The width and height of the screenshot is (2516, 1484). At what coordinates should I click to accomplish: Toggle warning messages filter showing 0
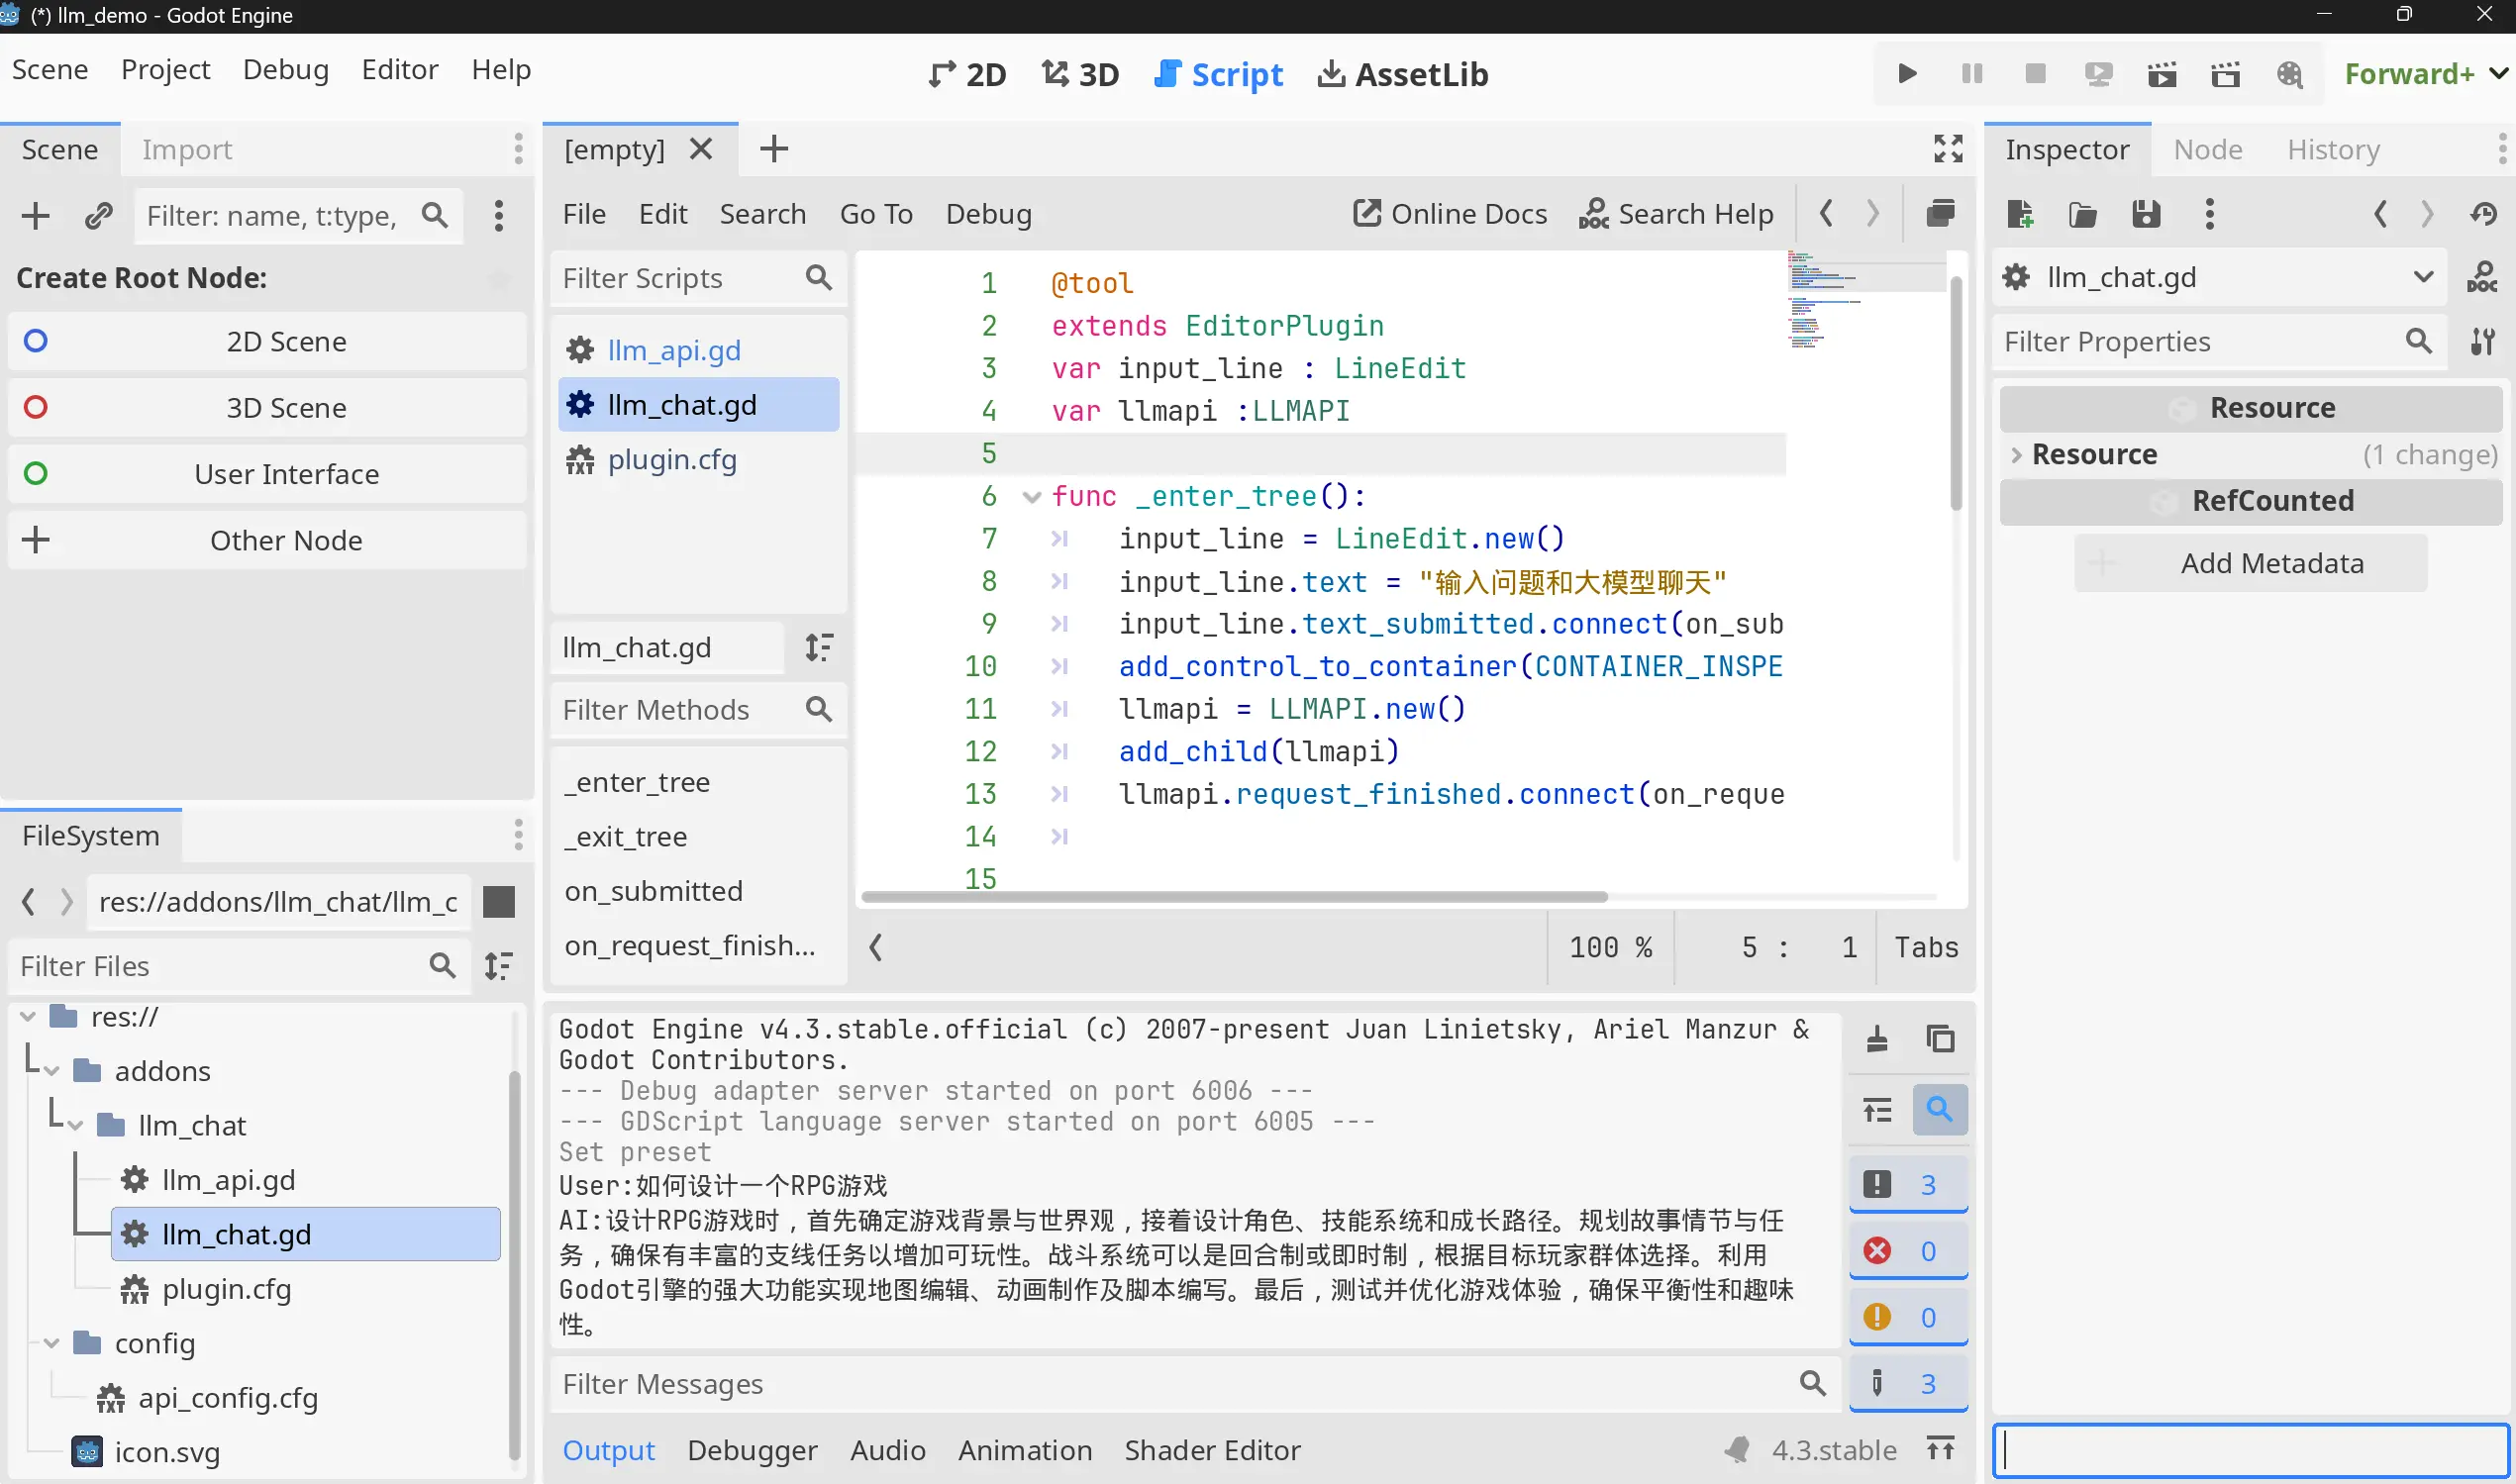pyautogui.click(x=1908, y=1317)
